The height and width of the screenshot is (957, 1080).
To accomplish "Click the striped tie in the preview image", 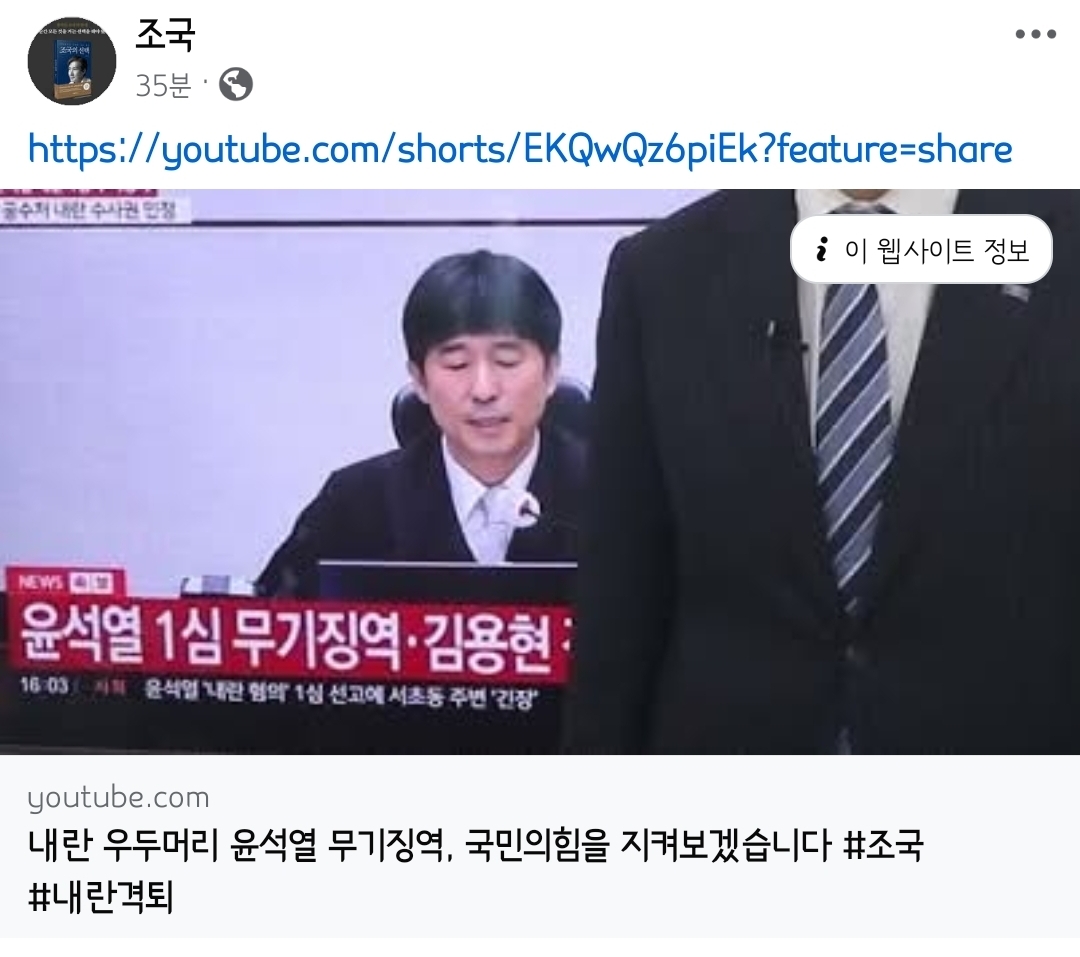I will [853, 441].
